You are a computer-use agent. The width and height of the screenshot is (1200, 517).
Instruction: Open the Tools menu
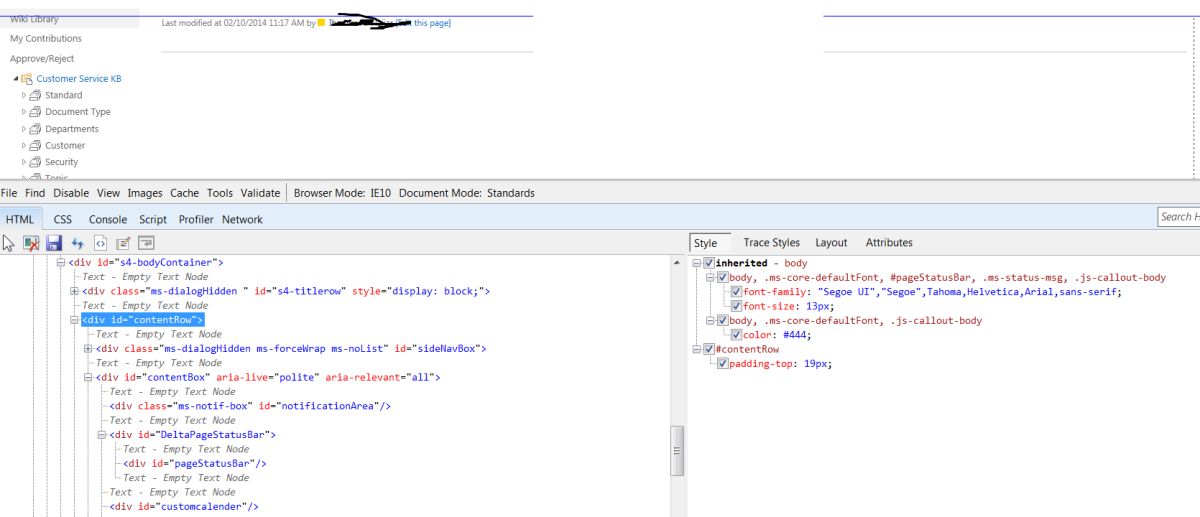click(220, 193)
